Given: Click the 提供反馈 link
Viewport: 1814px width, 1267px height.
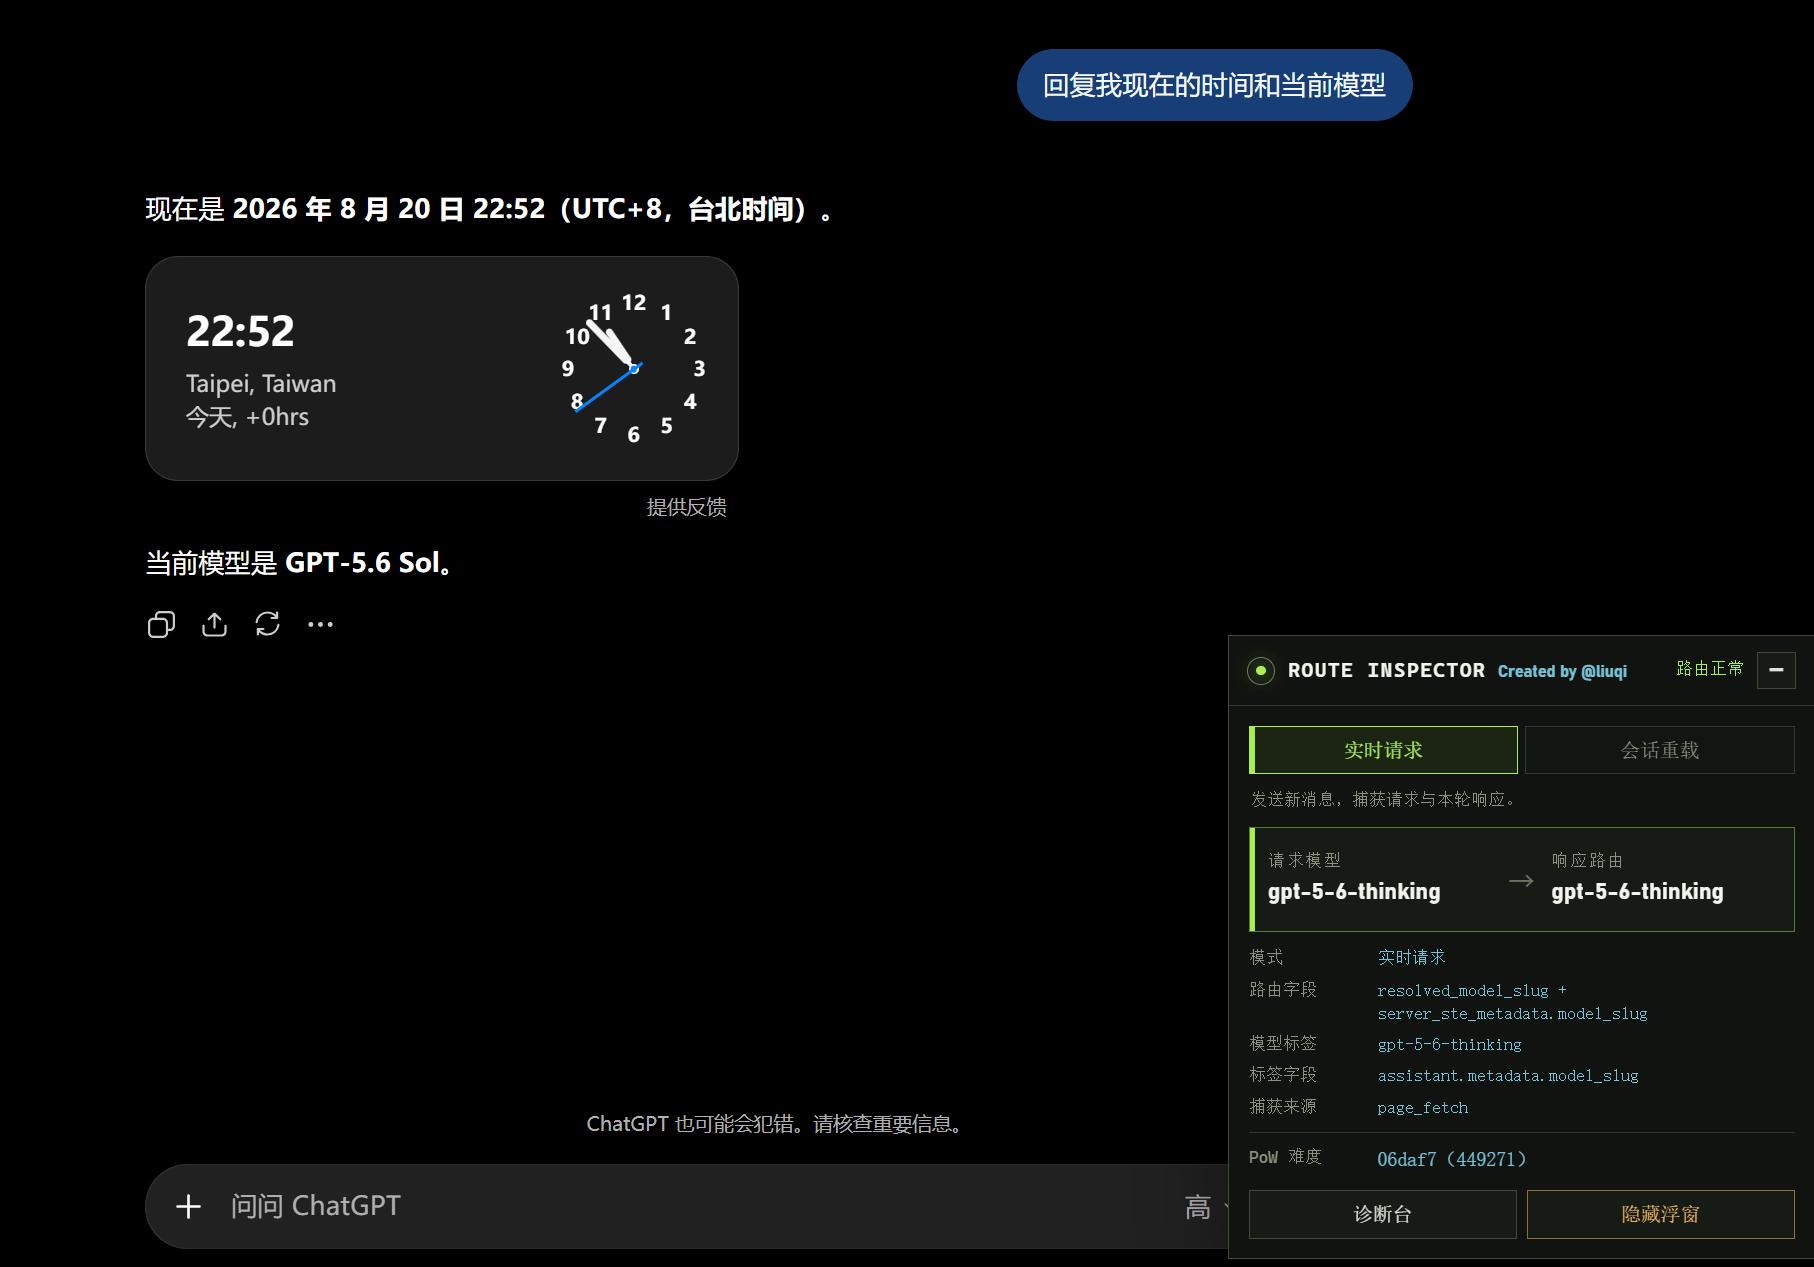Looking at the screenshot, I should point(686,507).
